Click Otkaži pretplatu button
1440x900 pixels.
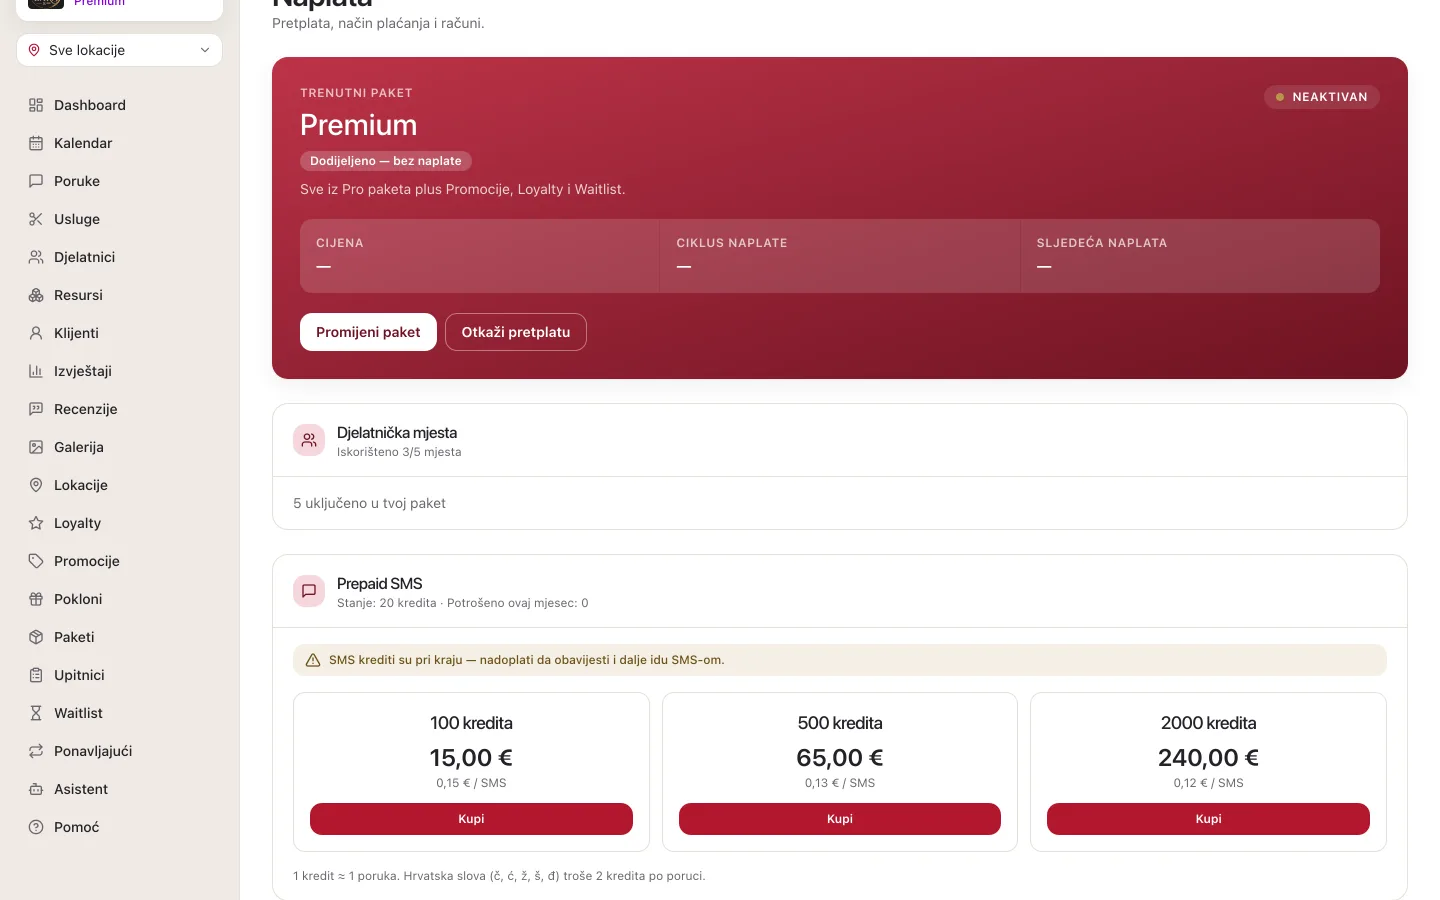pos(516,332)
